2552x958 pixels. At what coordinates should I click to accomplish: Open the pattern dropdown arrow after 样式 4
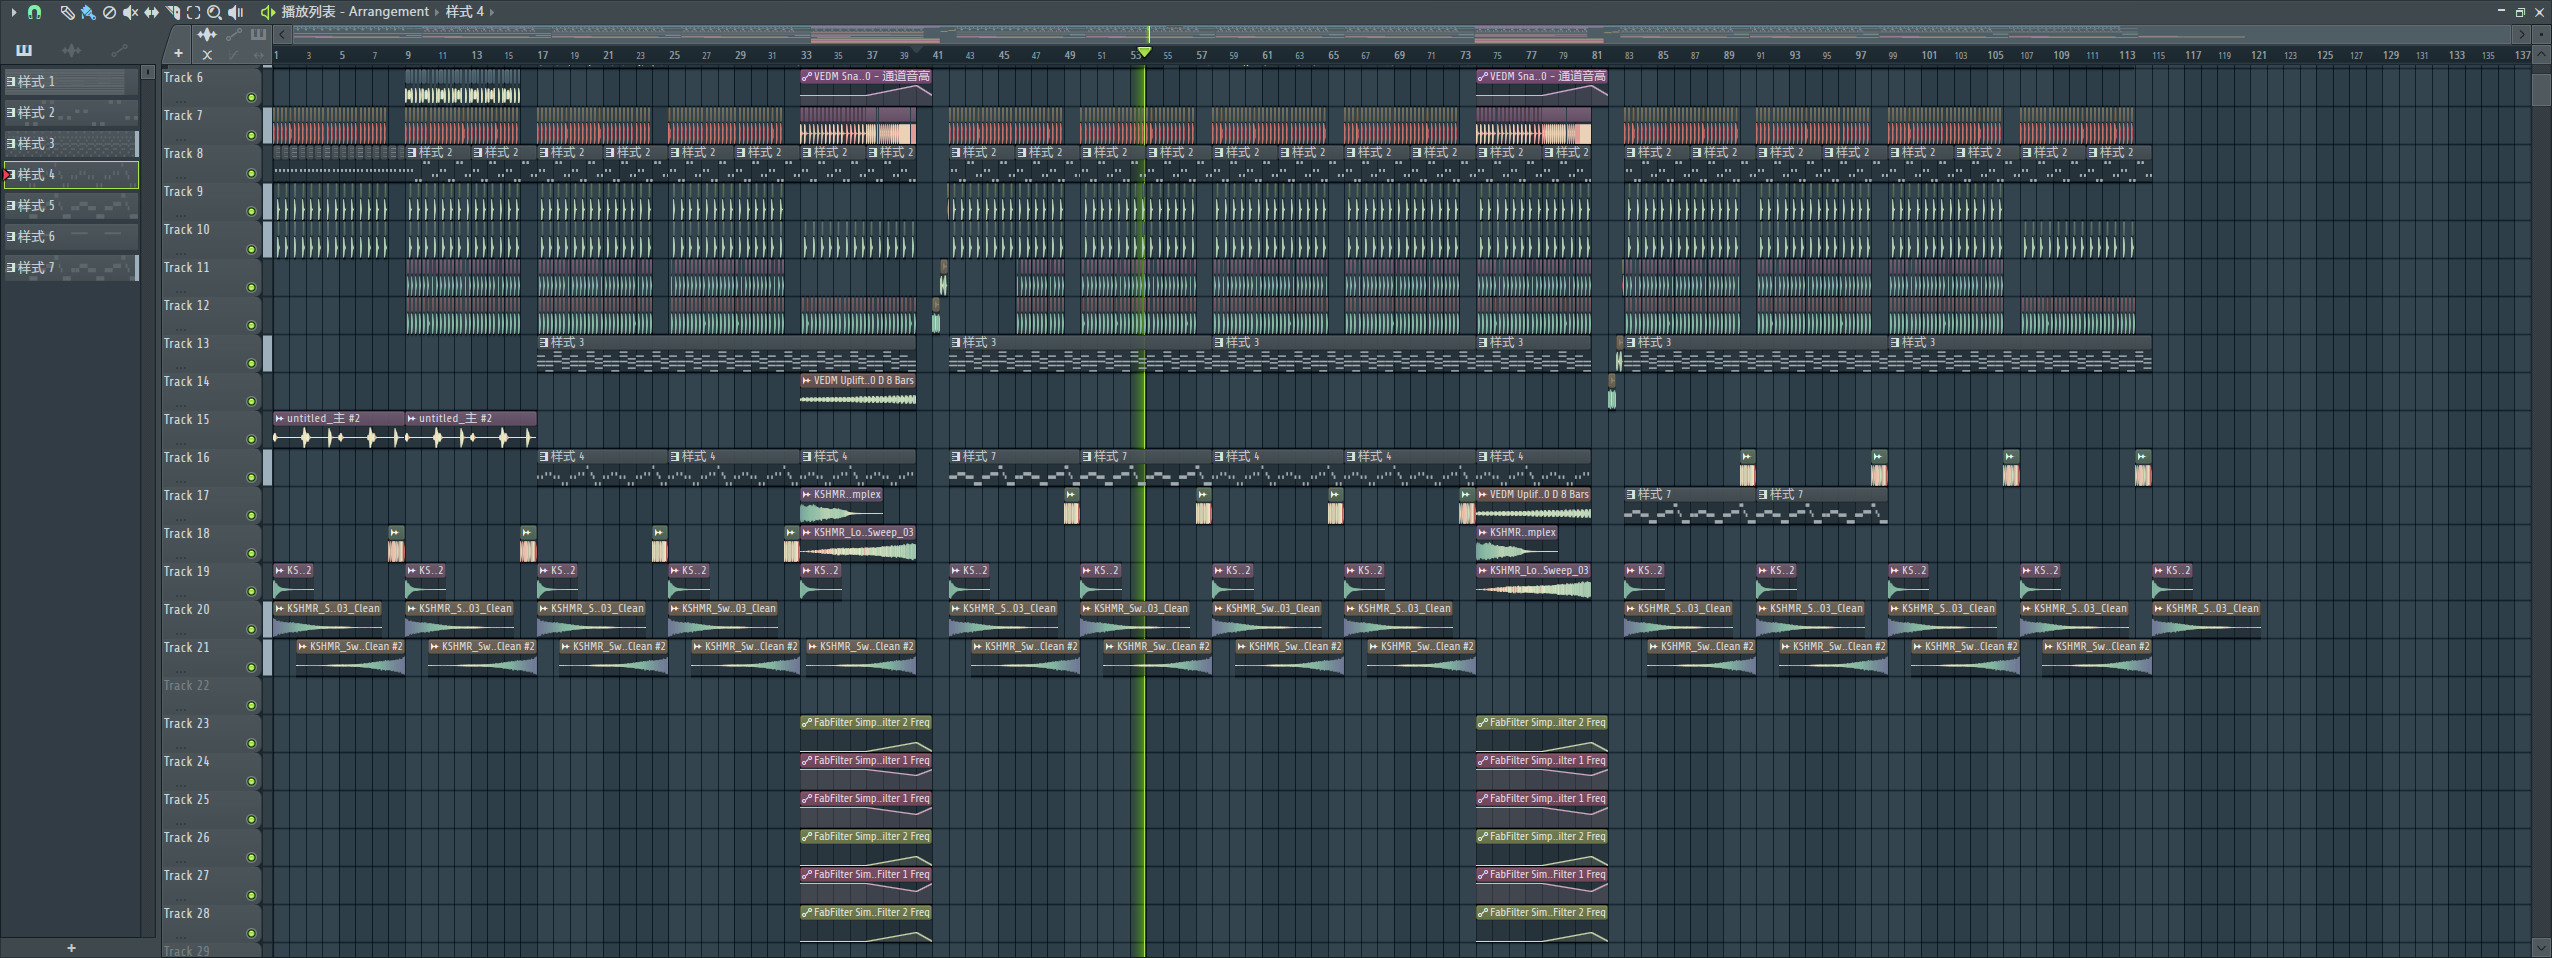point(492,12)
